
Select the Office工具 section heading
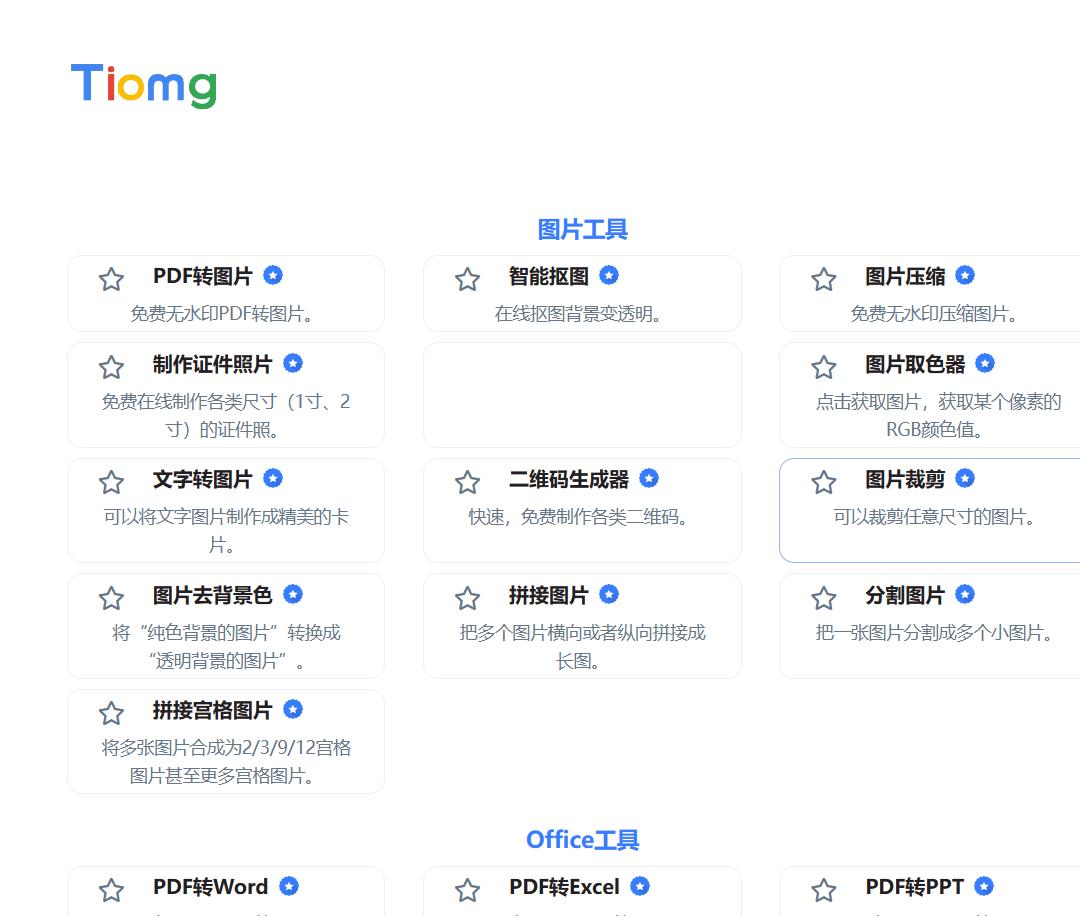(x=583, y=840)
